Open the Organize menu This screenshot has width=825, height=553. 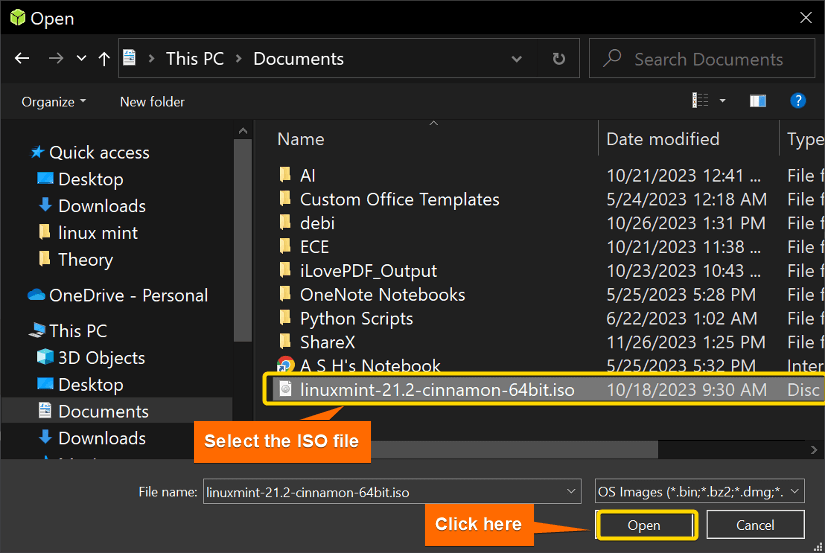54,102
